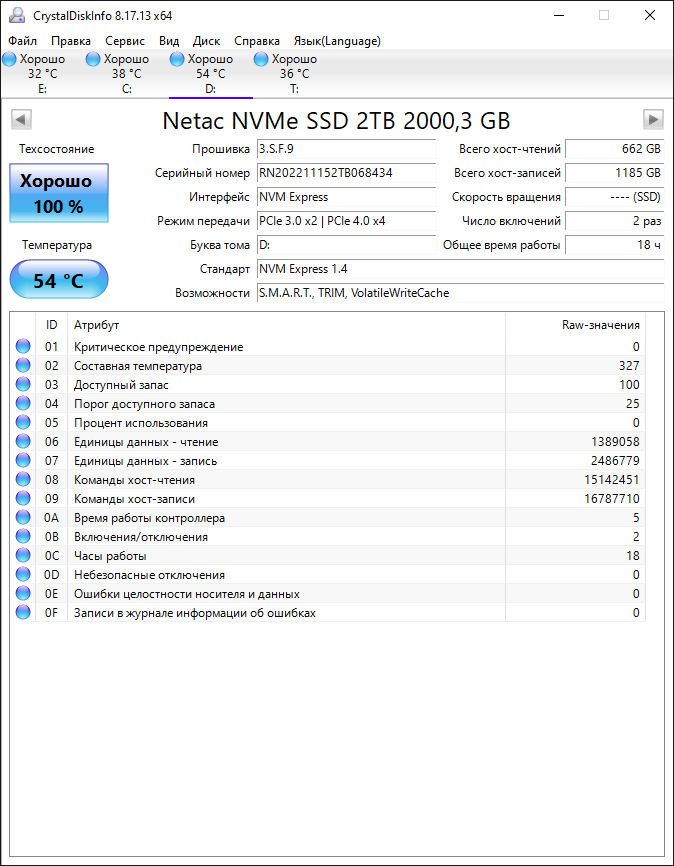Click the Raw-значения column header
The image size is (674, 866).
pos(600,325)
